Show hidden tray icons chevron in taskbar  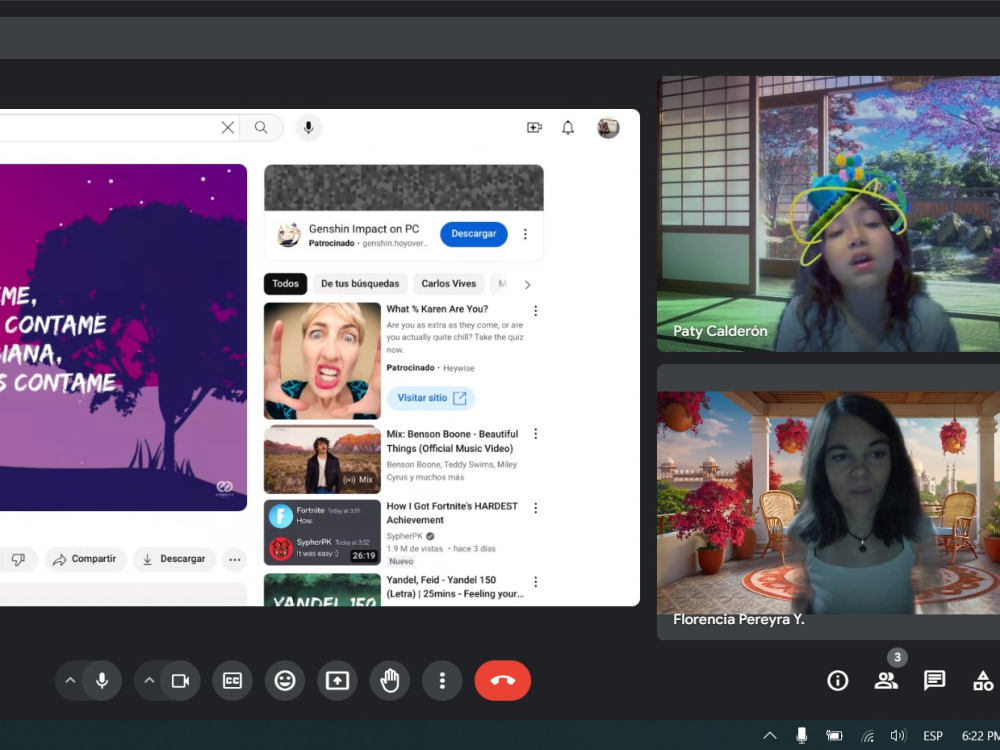770,735
